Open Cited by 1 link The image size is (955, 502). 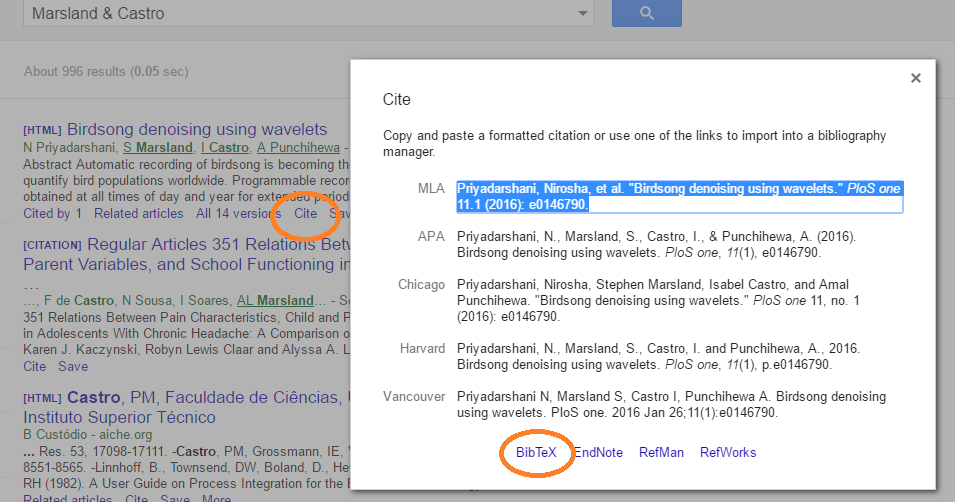(x=52, y=214)
